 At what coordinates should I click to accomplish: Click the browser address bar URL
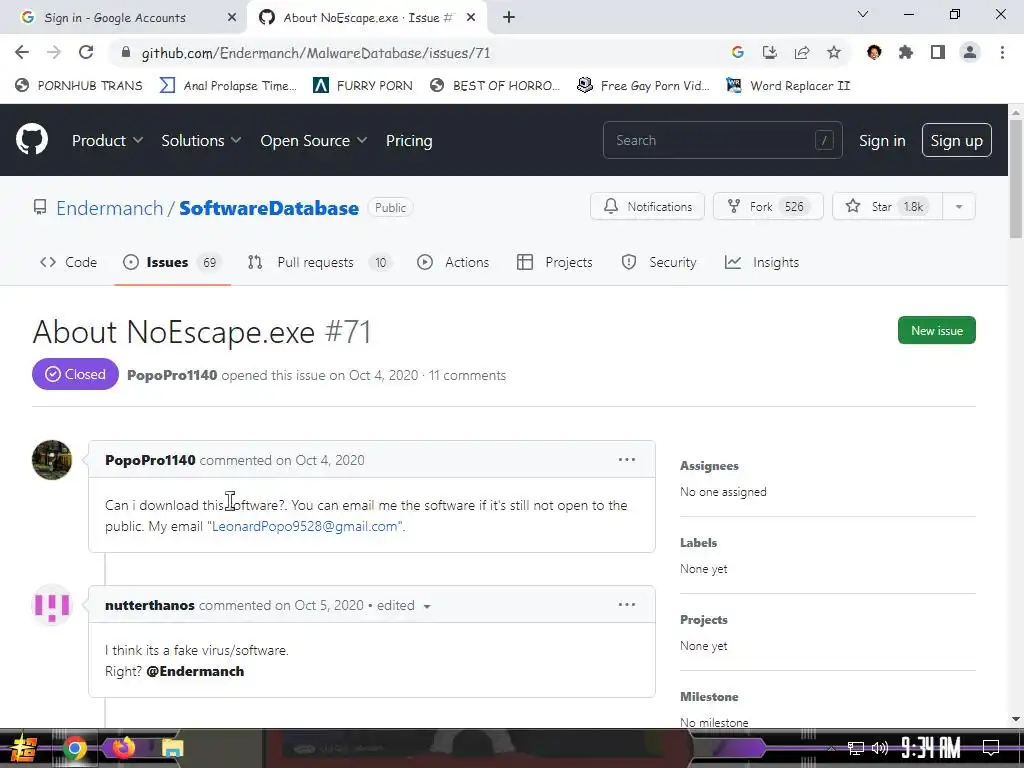(316, 53)
